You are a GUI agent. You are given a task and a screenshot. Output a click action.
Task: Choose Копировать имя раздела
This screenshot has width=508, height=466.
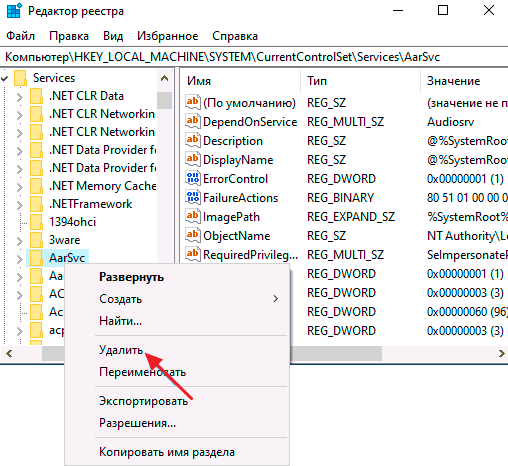click(177, 452)
